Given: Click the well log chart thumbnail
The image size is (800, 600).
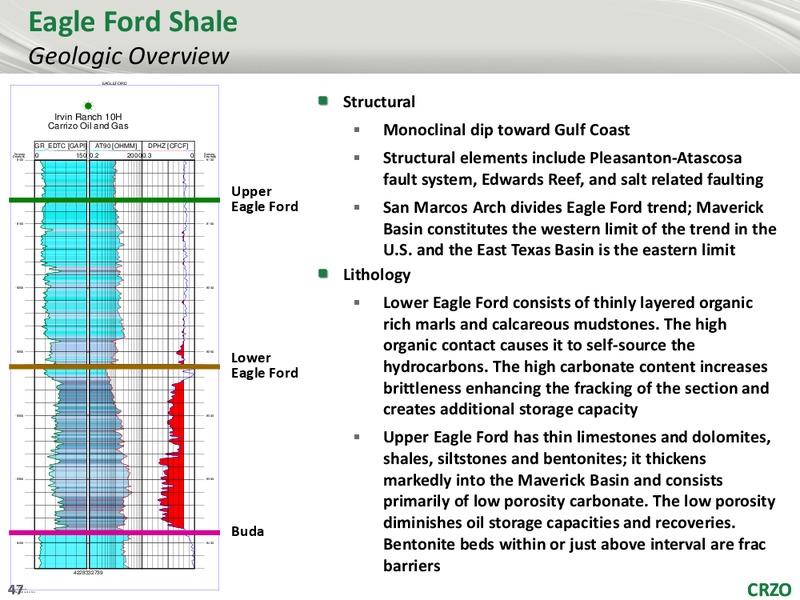Looking at the screenshot, I should click(x=114, y=337).
